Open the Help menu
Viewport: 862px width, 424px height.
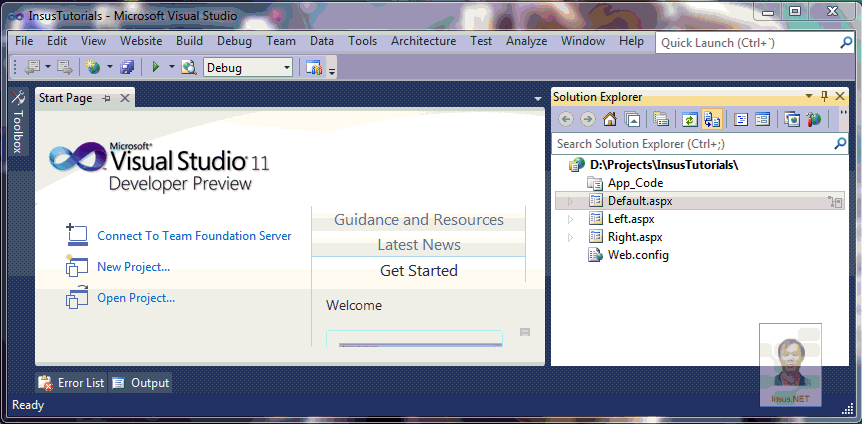point(631,41)
